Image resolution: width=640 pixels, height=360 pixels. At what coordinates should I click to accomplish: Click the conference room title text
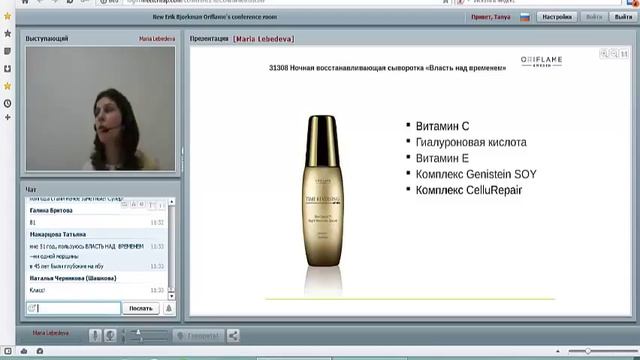(x=215, y=17)
